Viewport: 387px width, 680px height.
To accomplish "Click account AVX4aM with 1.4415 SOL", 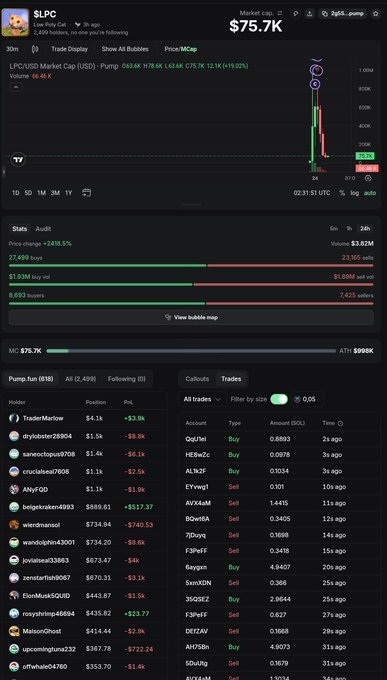I will click(x=198, y=503).
